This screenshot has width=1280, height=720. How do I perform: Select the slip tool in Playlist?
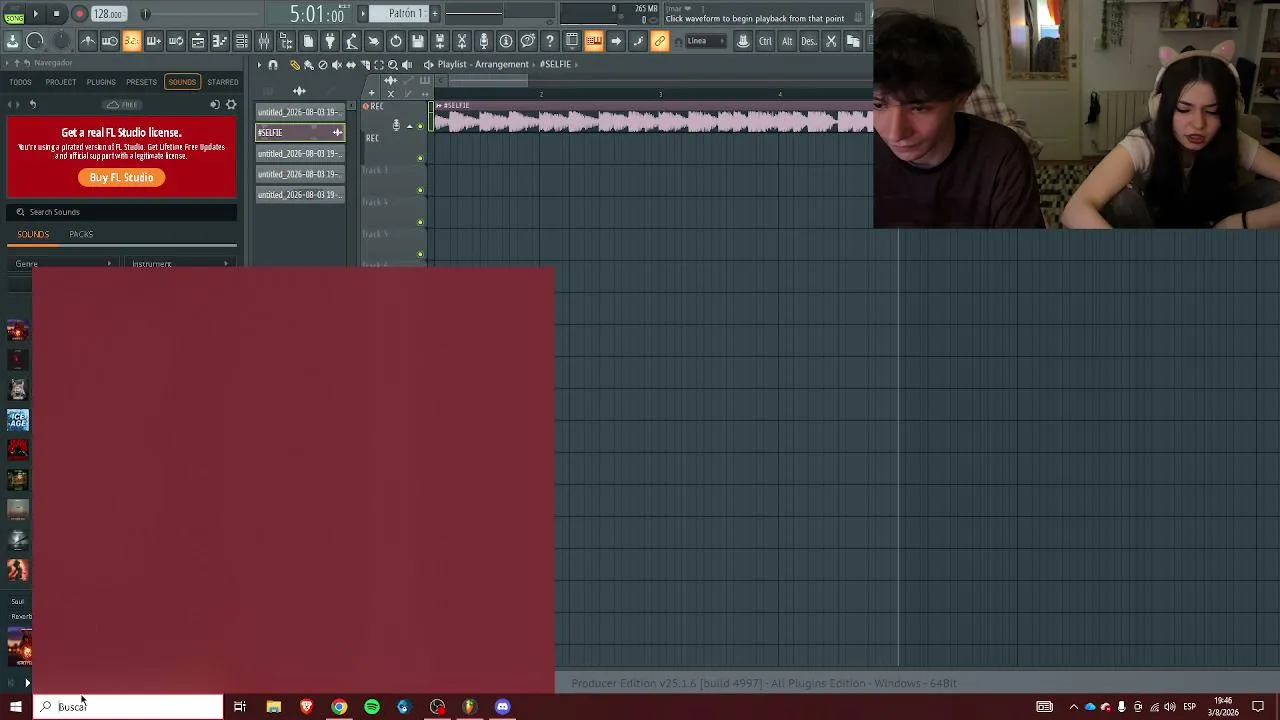pyautogui.click(x=350, y=65)
